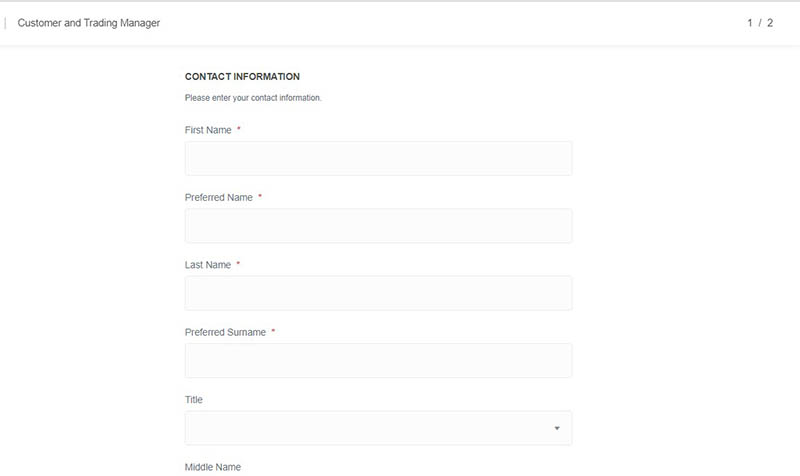Open the Title dropdown
The width and height of the screenshot is (800, 476).
(378, 428)
